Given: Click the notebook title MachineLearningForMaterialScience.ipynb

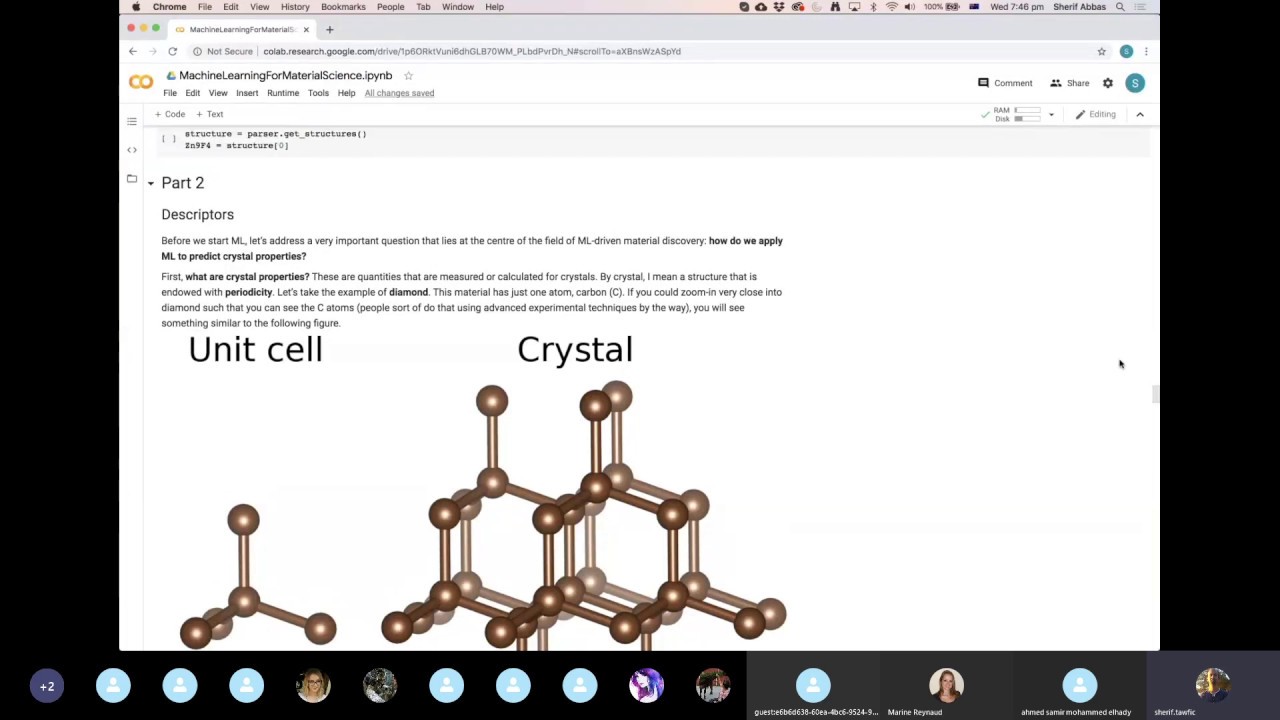Looking at the screenshot, I should (285, 76).
